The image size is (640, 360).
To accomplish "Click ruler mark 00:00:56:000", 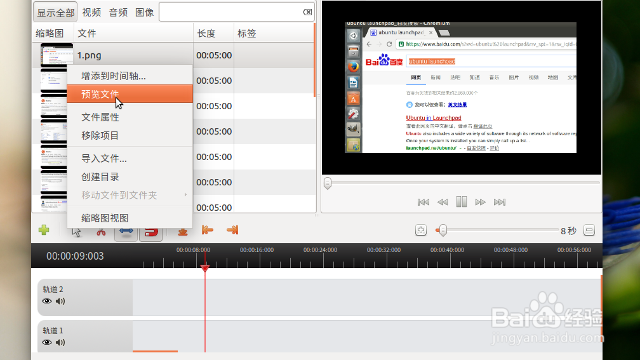I will click(574, 250).
